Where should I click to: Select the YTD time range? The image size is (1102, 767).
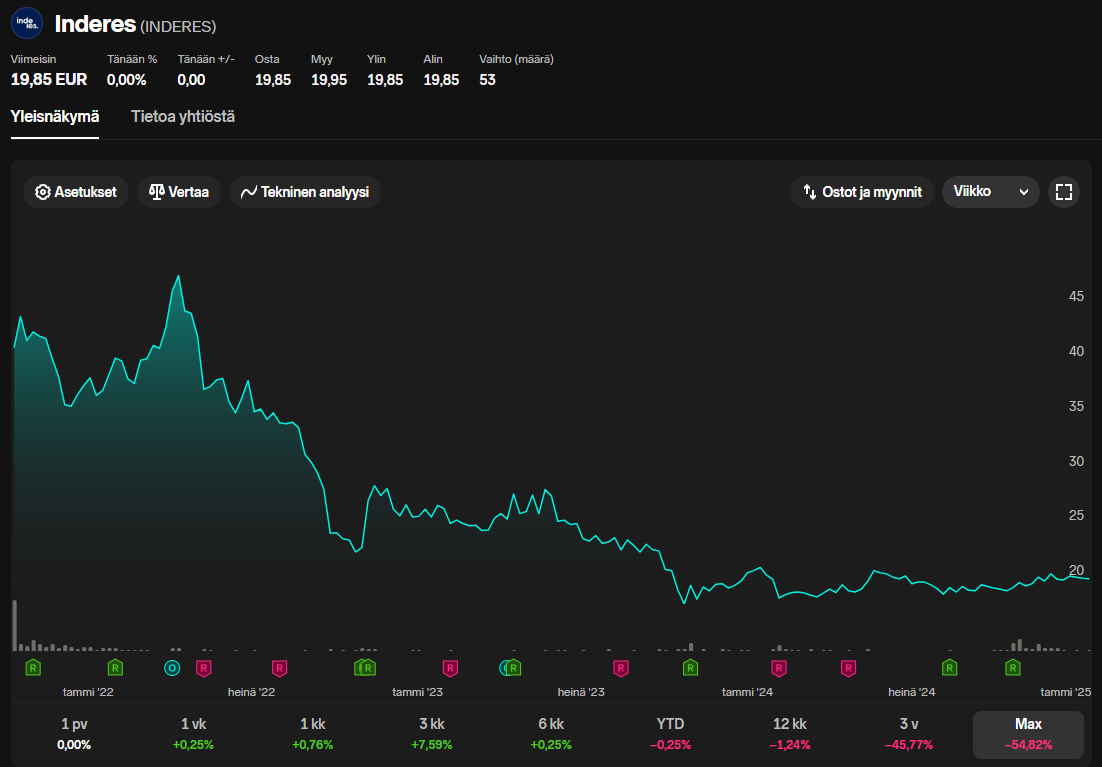coord(670,734)
